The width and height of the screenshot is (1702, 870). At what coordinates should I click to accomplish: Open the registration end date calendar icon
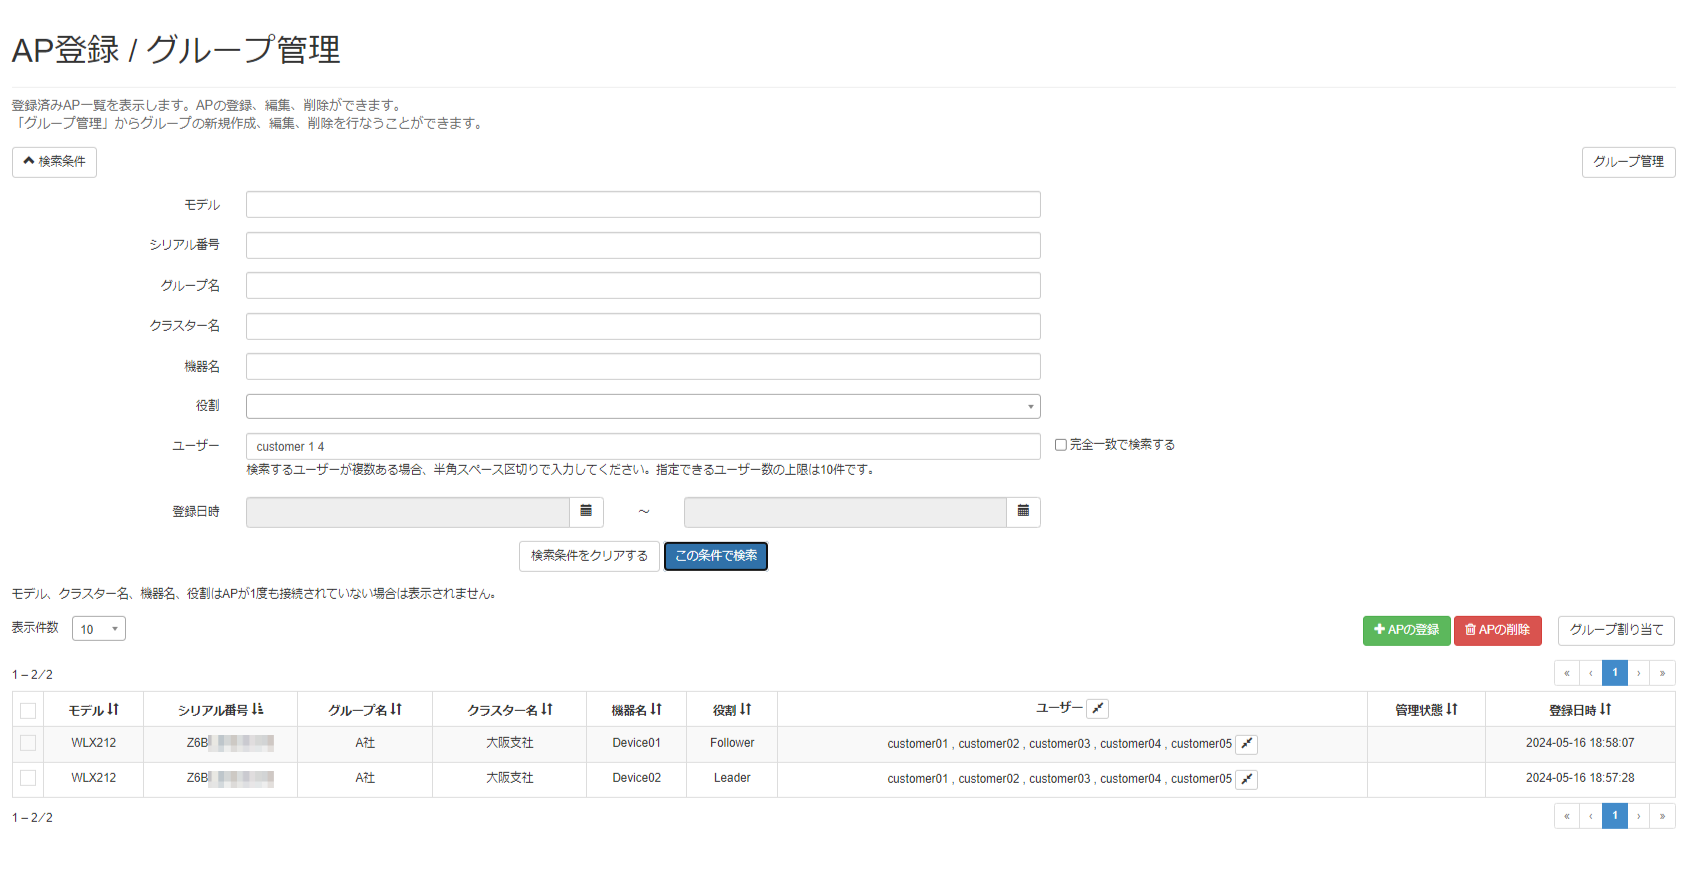click(1023, 512)
